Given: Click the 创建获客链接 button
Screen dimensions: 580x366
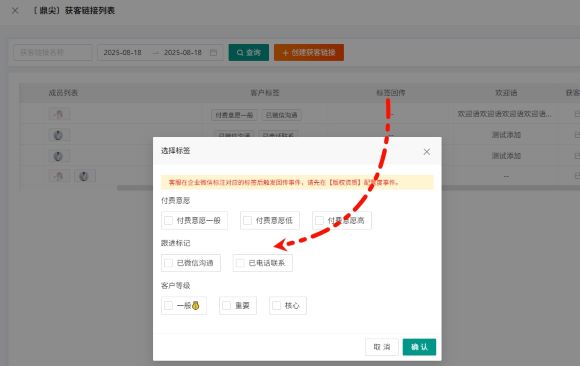Looking at the screenshot, I should (x=309, y=53).
